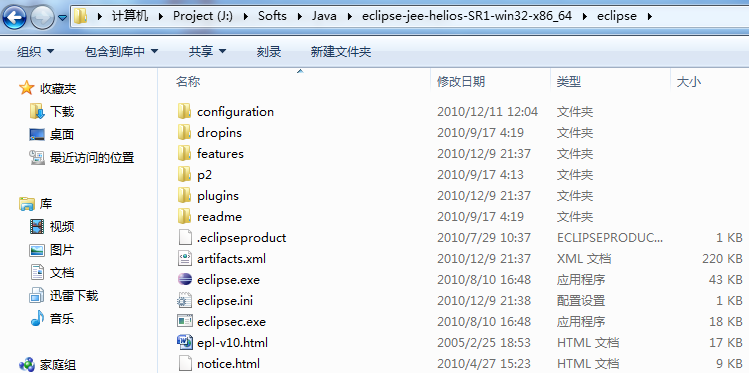
Task: Select 计算机 in the address breadcrumb
Action: coord(130,16)
